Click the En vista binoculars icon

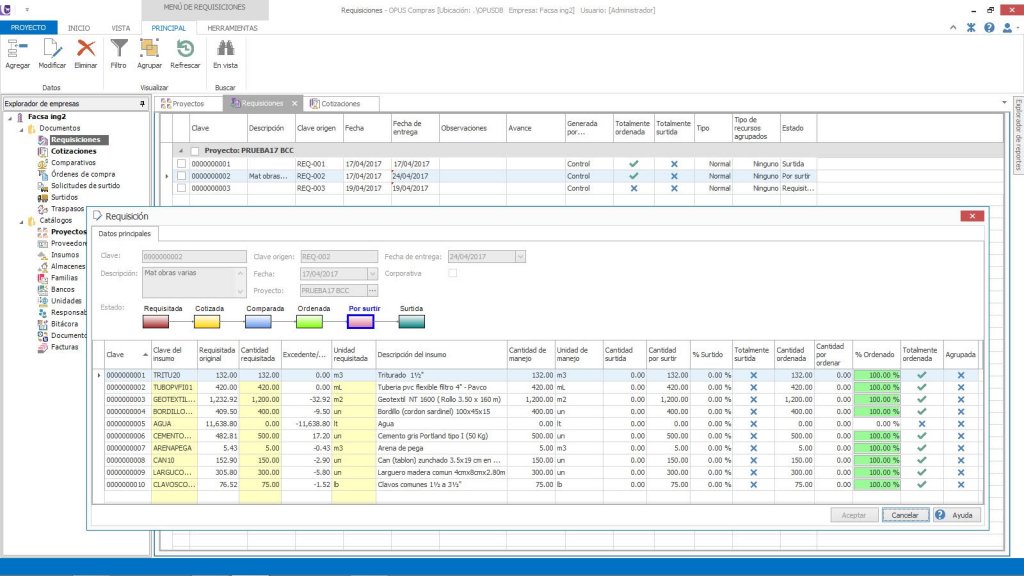[x=225, y=50]
